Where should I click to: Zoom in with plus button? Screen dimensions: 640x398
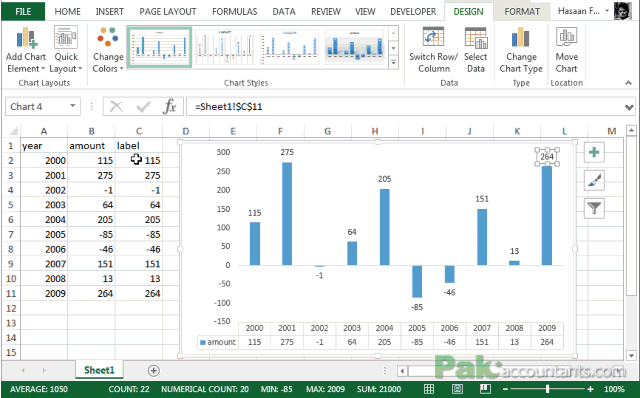point(590,389)
